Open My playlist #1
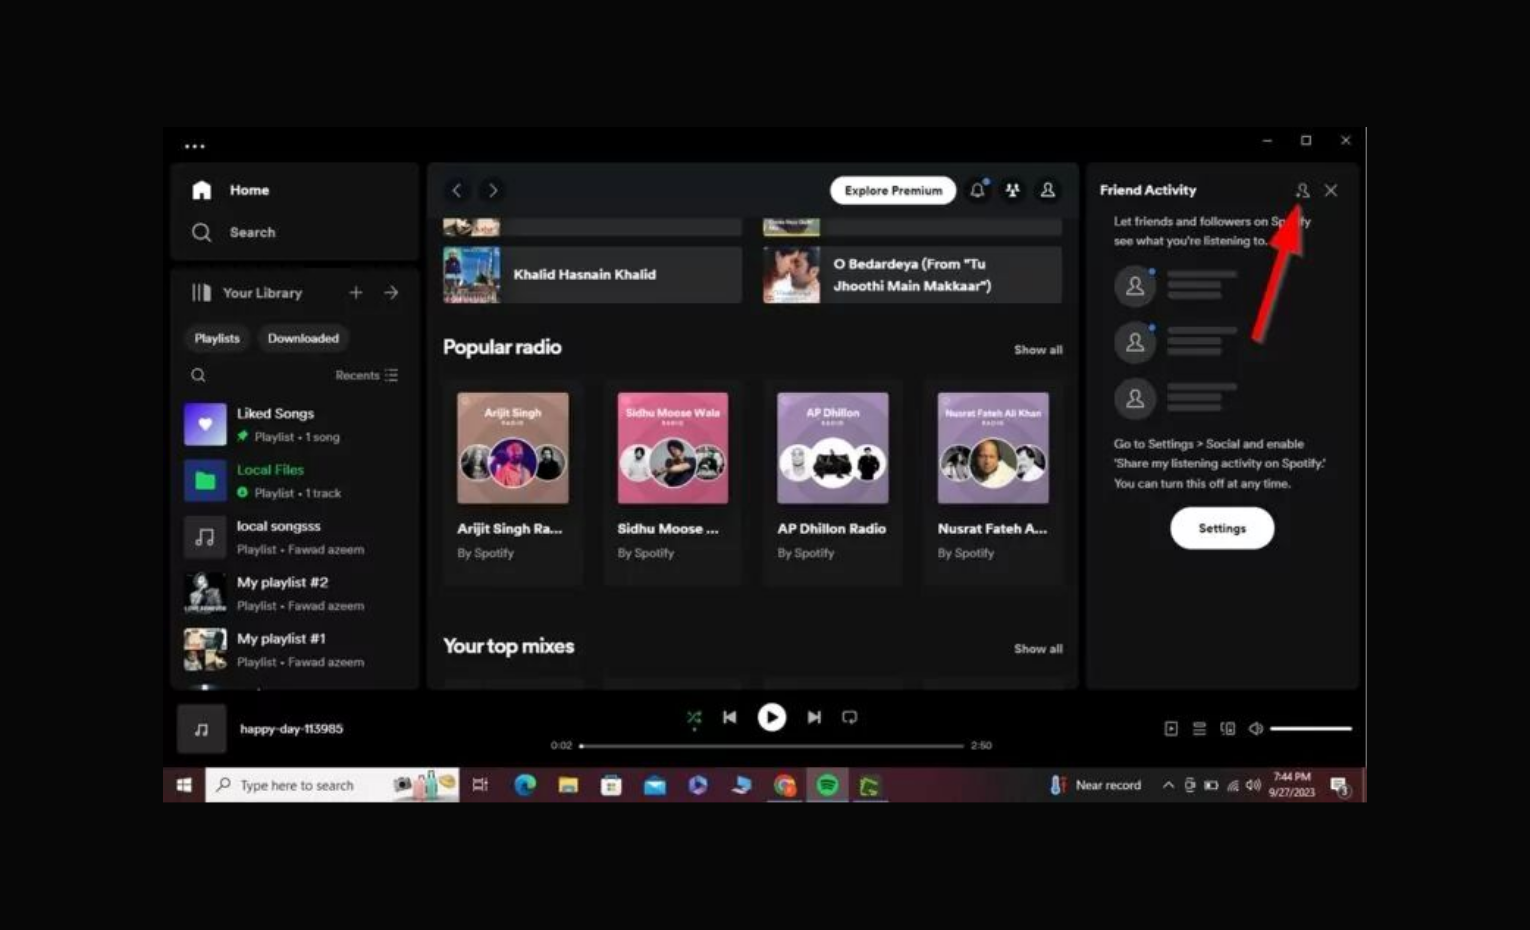This screenshot has width=1530, height=930. pyautogui.click(x=295, y=649)
